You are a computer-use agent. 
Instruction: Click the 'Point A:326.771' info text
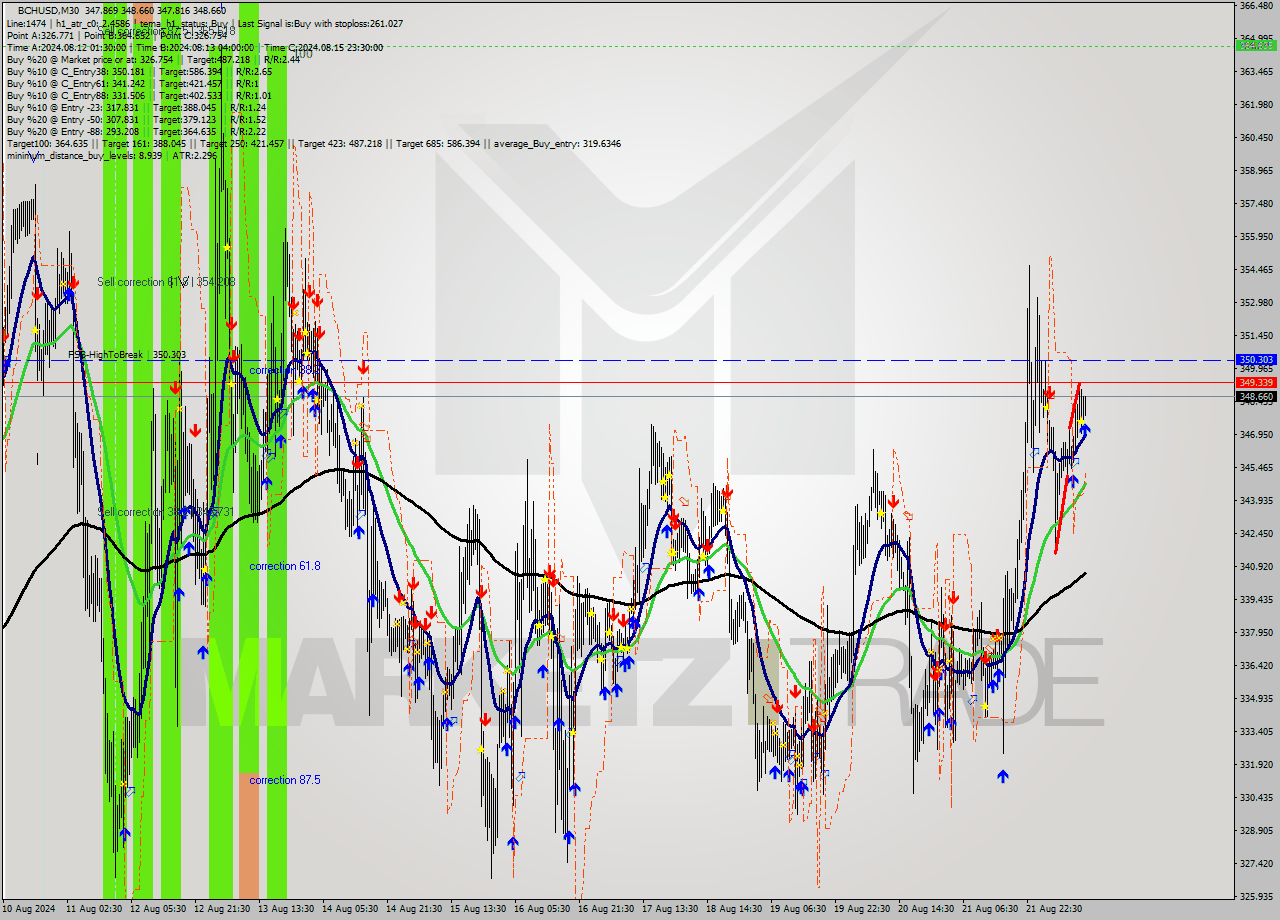pyautogui.click(x=39, y=35)
